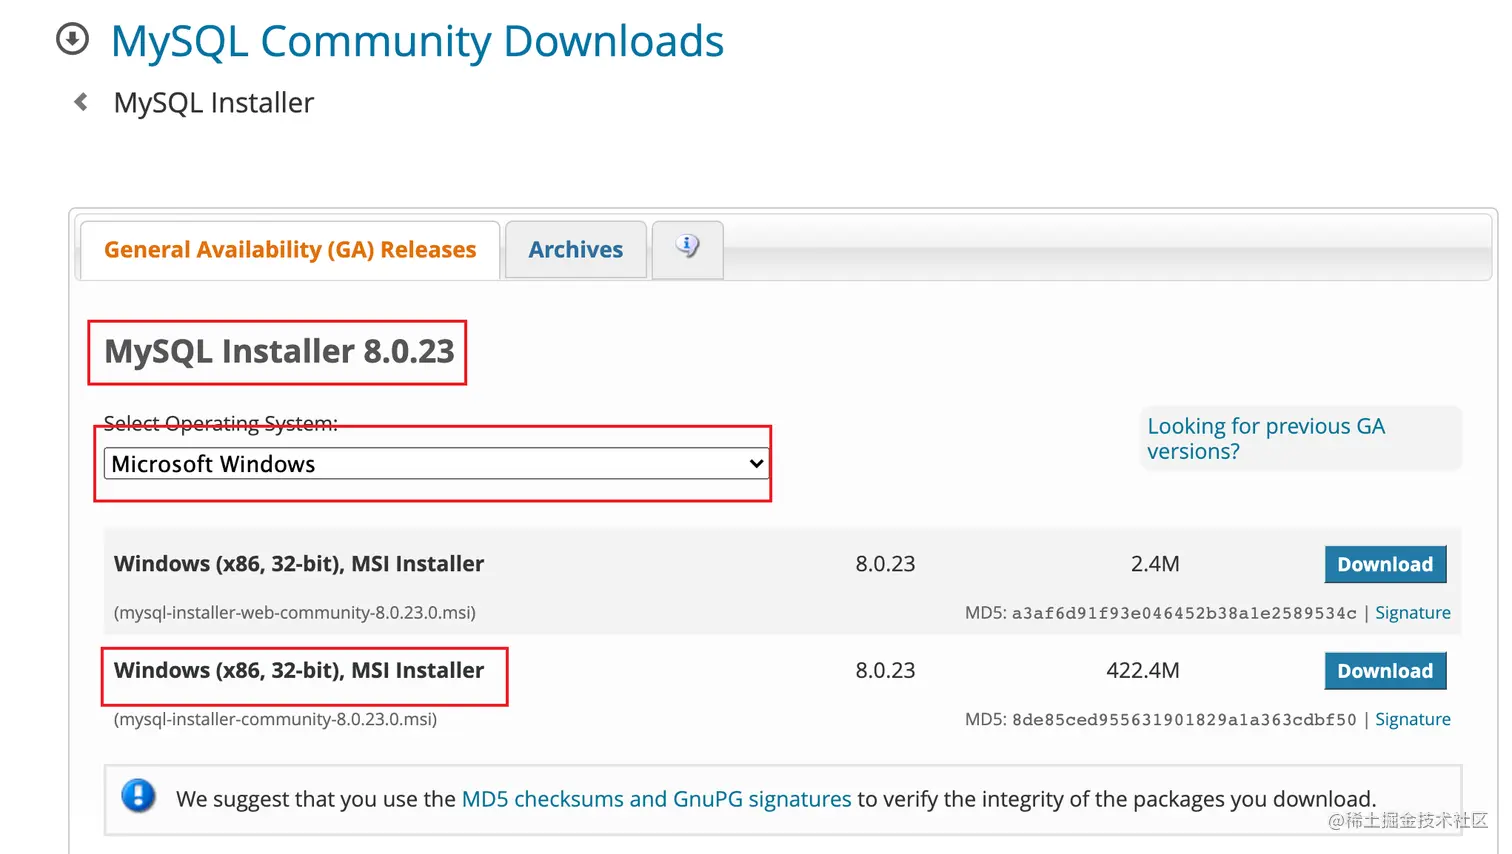Open the Microsoft Windows operating system dropdown
This screenshot has height=854, width=1512.
(436, 464)
